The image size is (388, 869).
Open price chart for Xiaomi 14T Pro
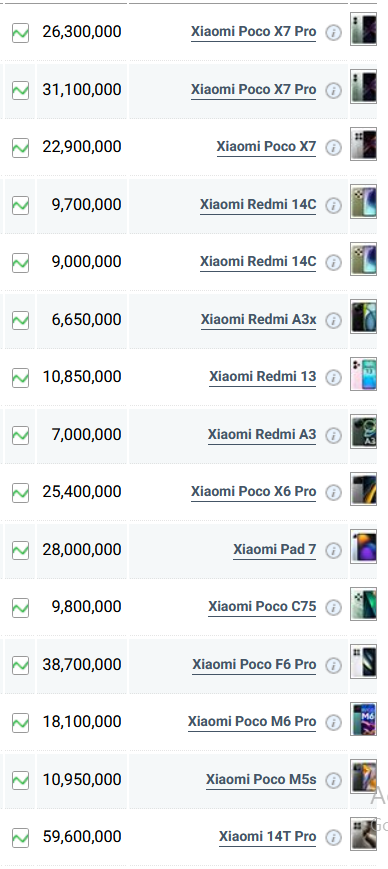(x=21, y=838)
